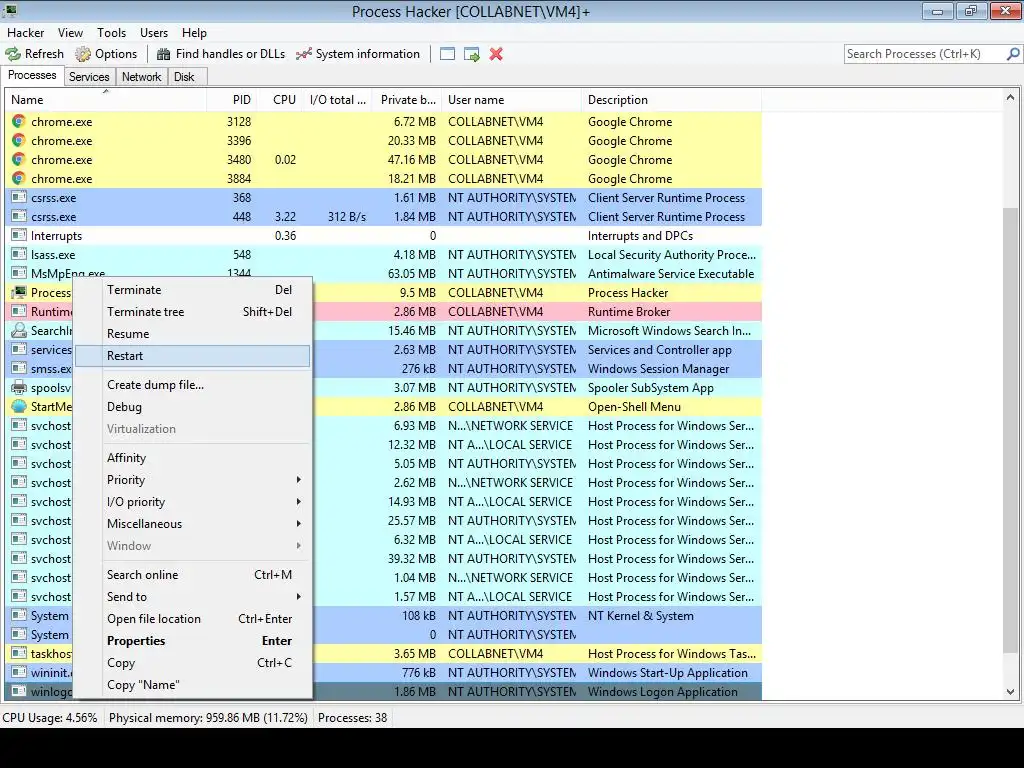Click the Find window toolbar icon

[447, 54]
